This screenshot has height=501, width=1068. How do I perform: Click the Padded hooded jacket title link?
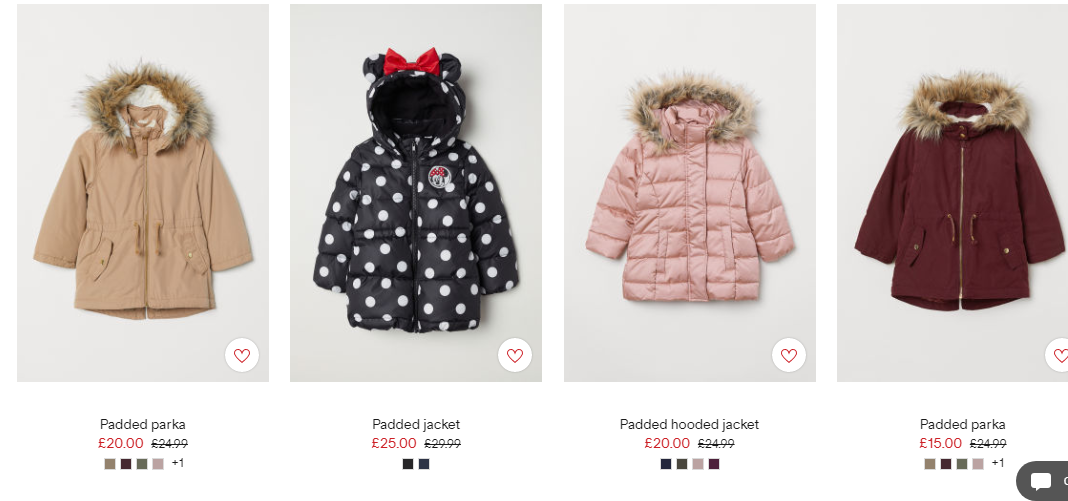(x=689, y=424)
